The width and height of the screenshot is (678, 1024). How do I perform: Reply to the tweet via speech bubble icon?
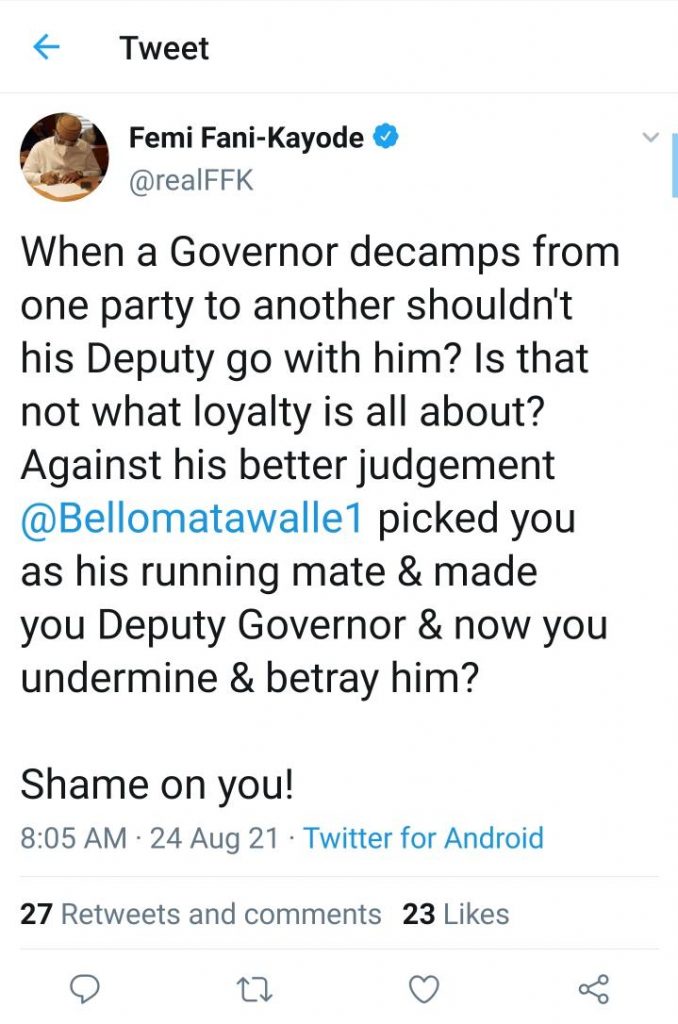[x=86, y=989]
